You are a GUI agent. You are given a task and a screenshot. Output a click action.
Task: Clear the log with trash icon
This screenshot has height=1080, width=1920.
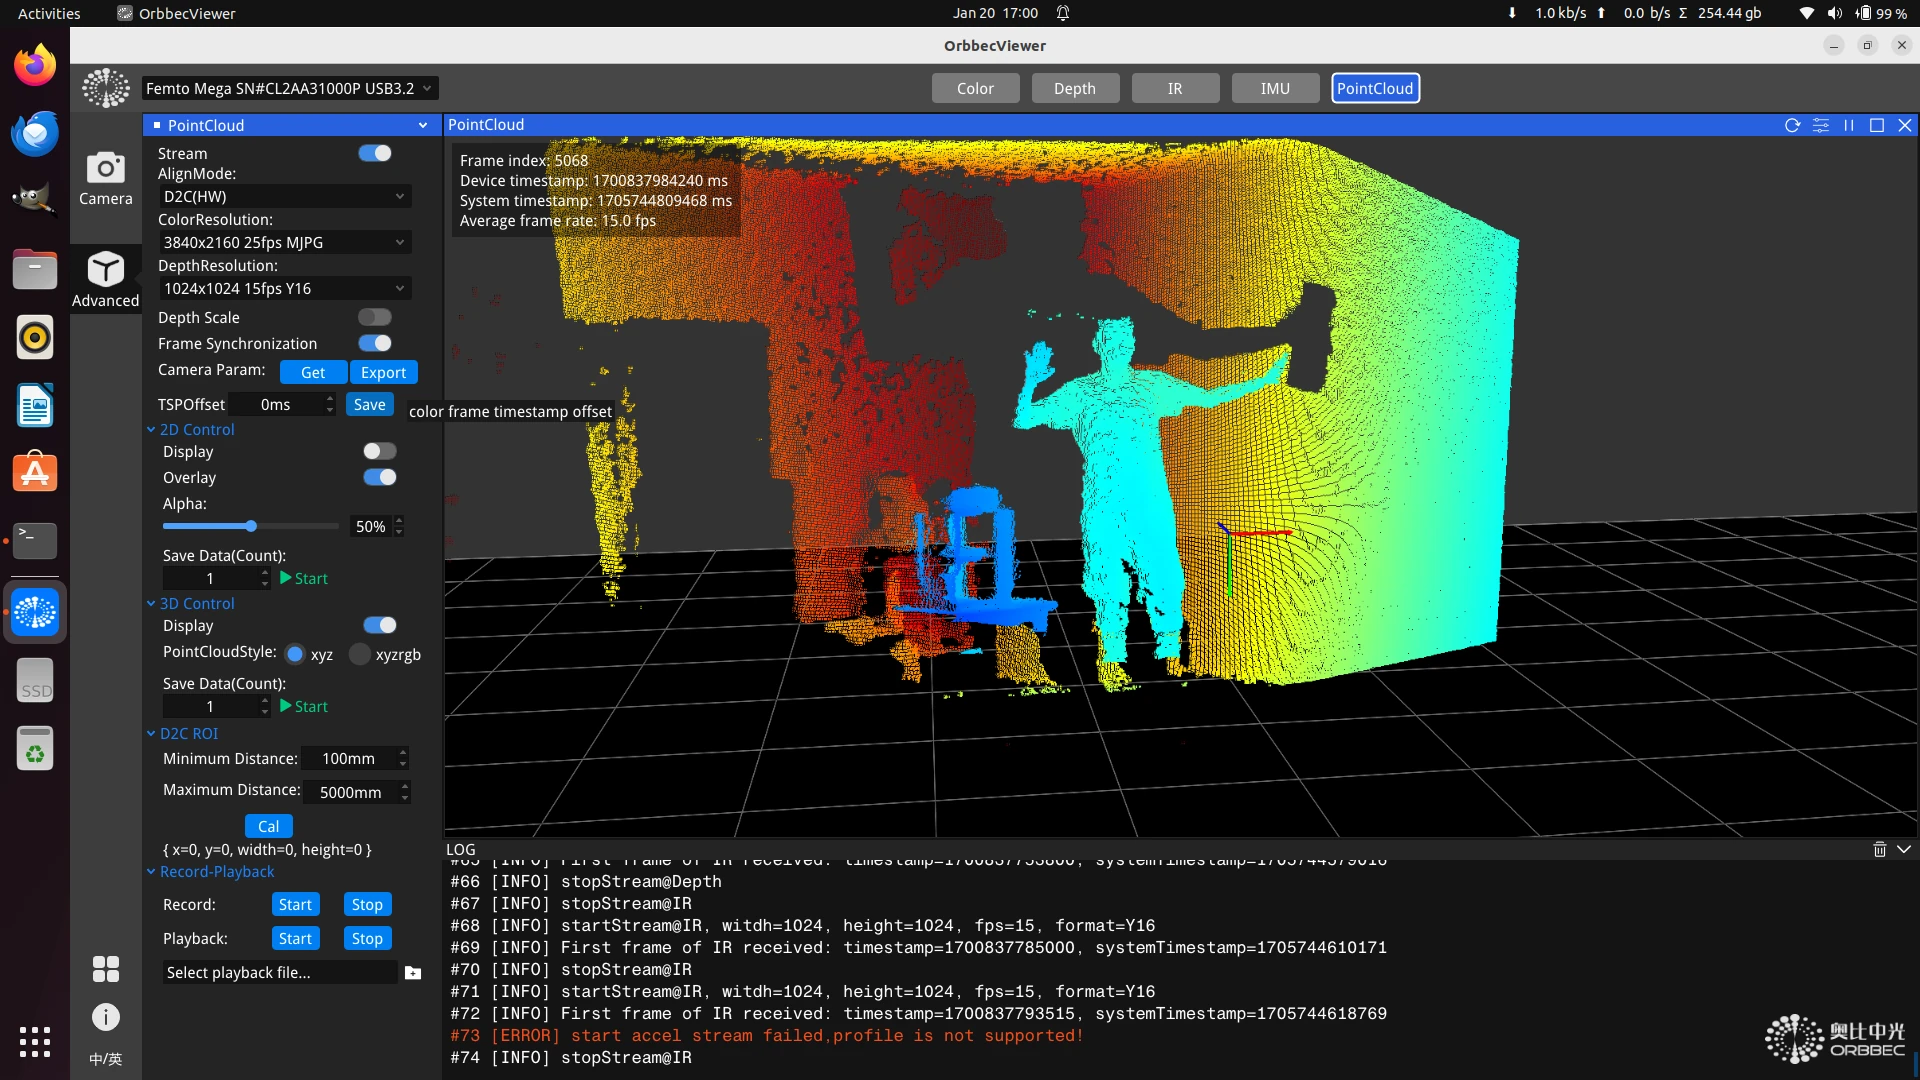coord(1879,849)
